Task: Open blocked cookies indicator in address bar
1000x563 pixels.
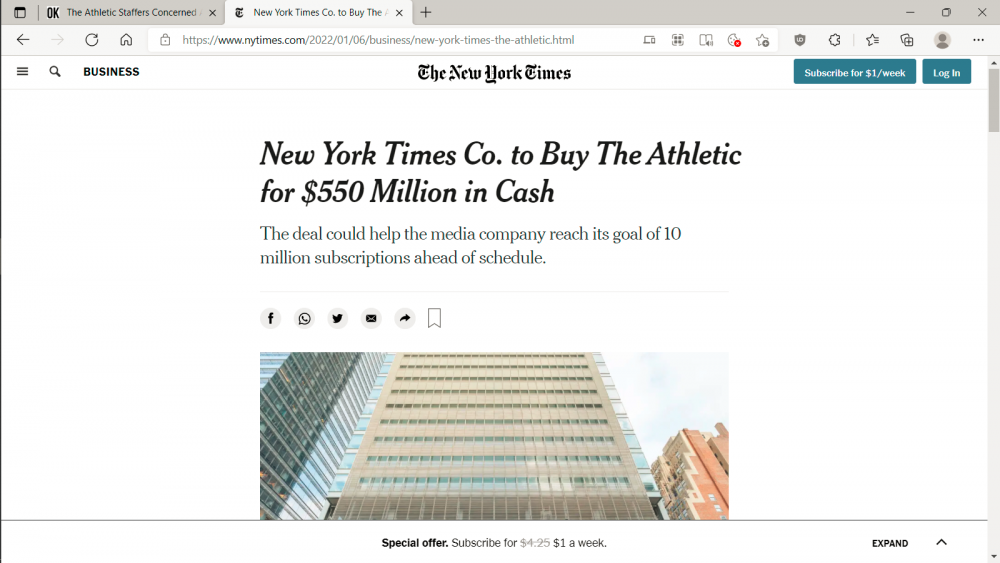Action: click(x=734, y=40)
